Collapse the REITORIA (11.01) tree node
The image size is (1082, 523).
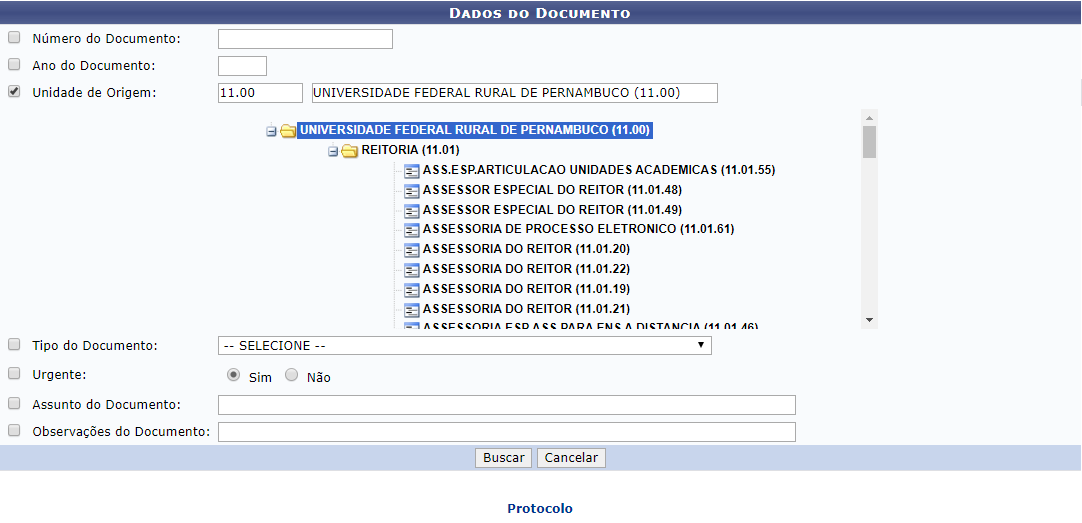pos(333,151)
